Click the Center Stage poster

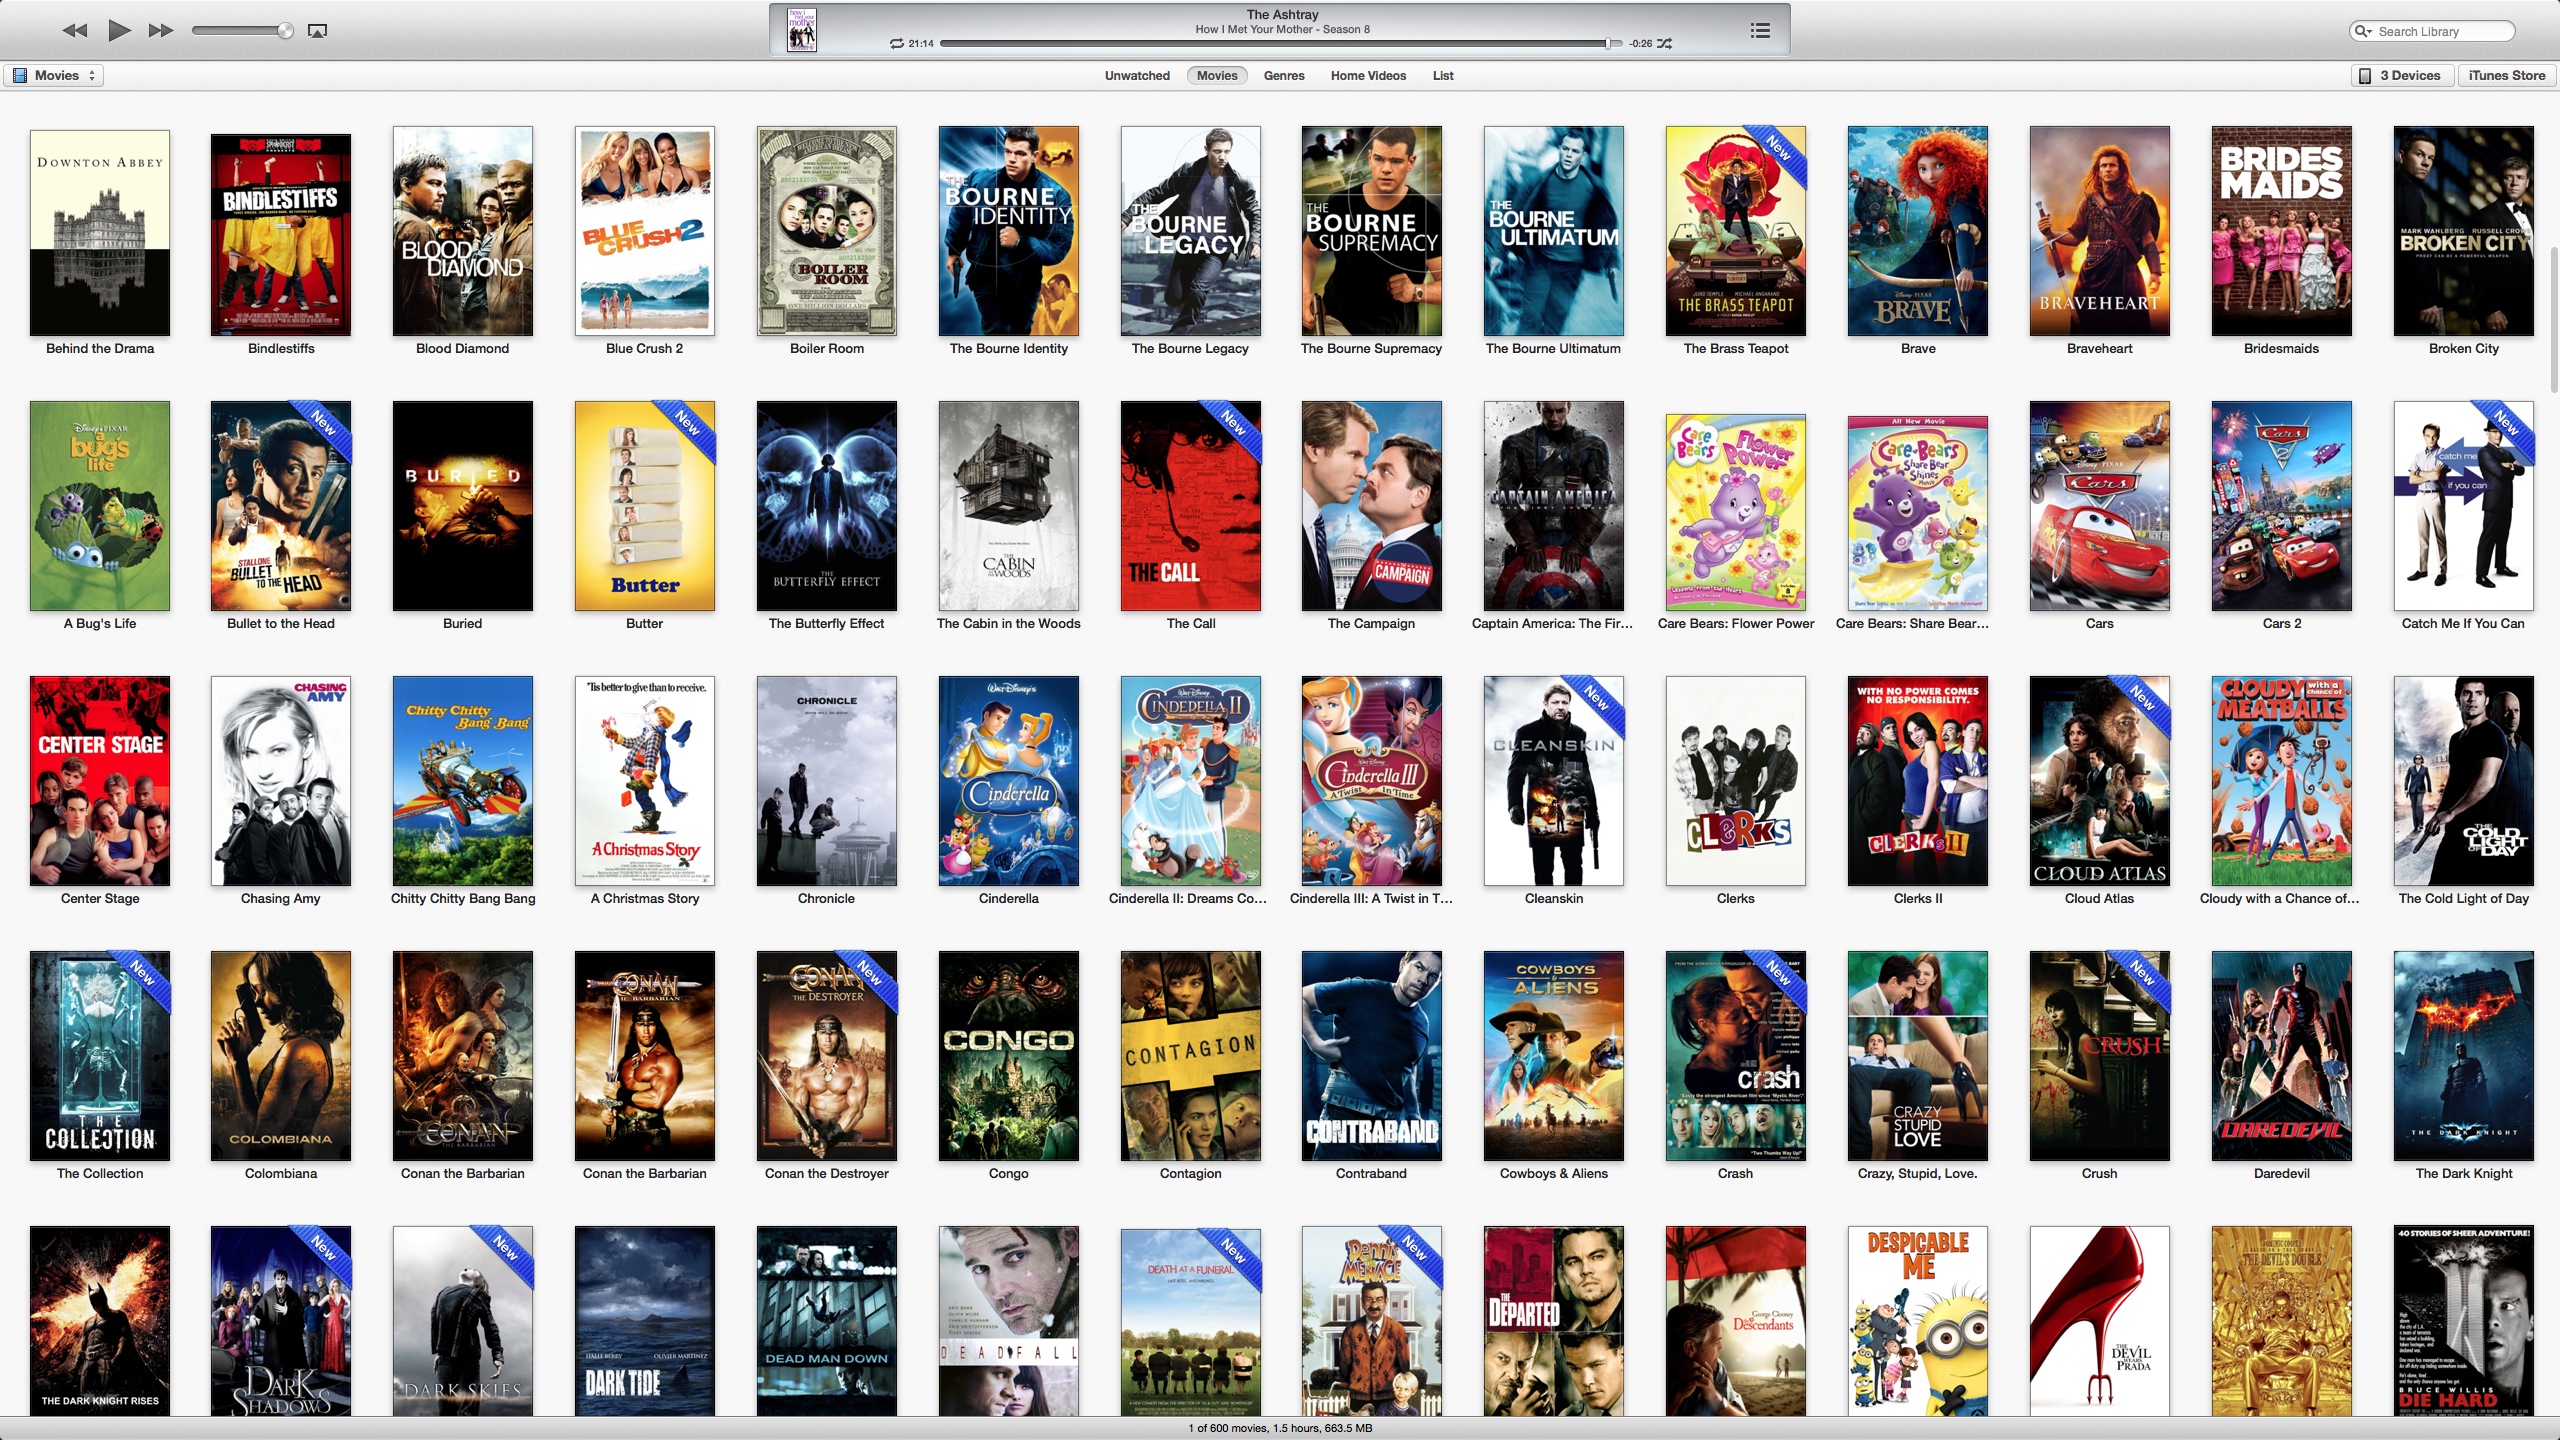(x=100, y=781)
